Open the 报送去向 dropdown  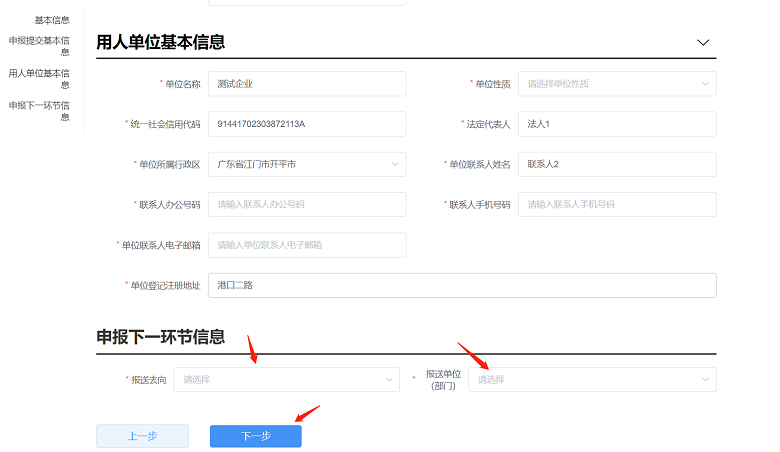point(287,379)
